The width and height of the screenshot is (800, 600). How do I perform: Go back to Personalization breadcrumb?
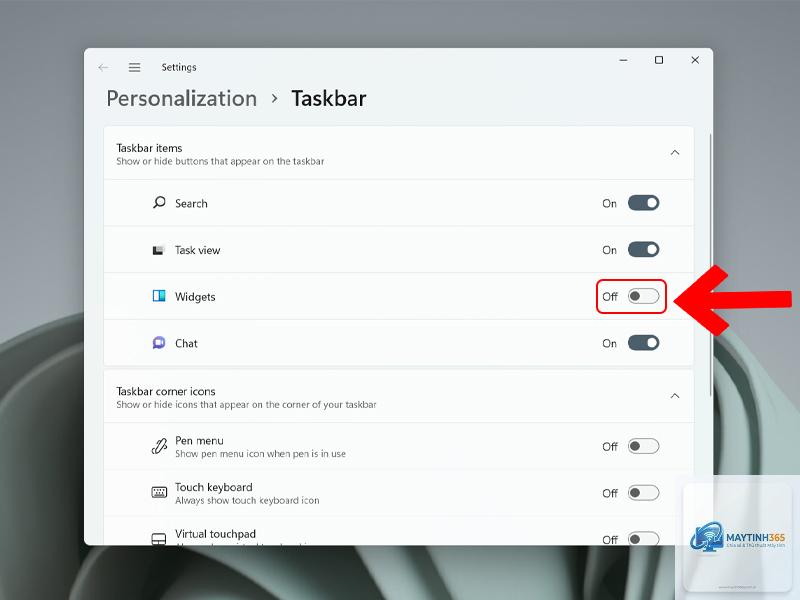(x=182, y=98)
